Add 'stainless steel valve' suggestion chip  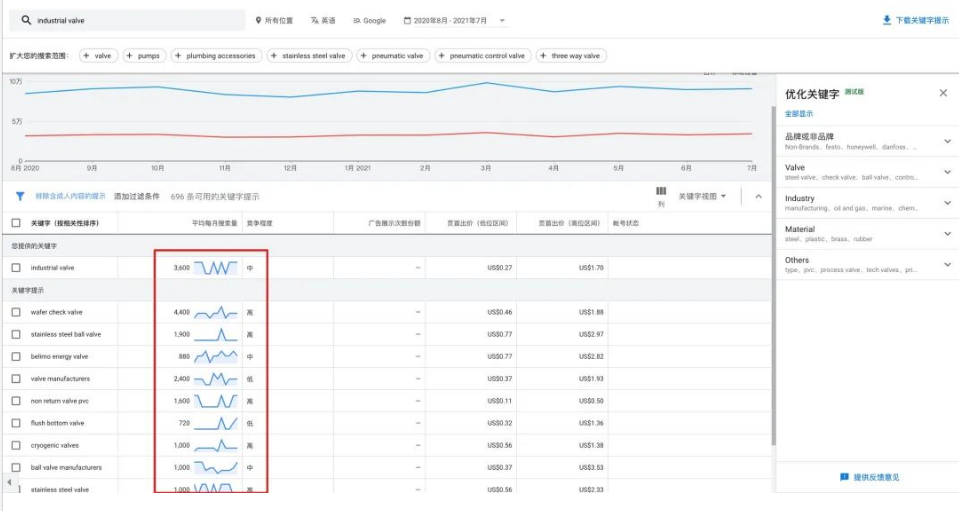point(308,56)
